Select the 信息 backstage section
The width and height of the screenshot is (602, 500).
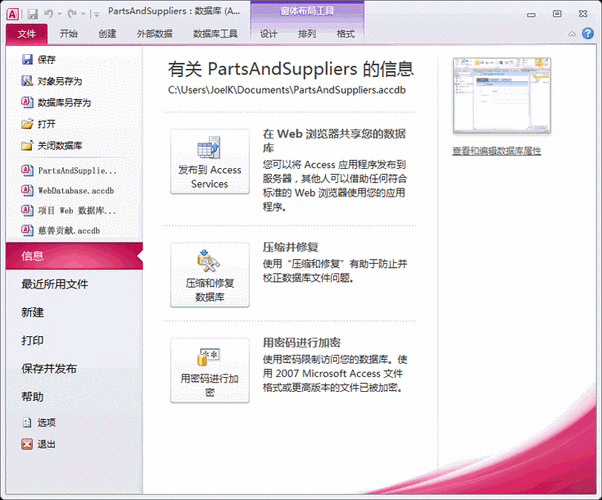click(x=74, y=256)
